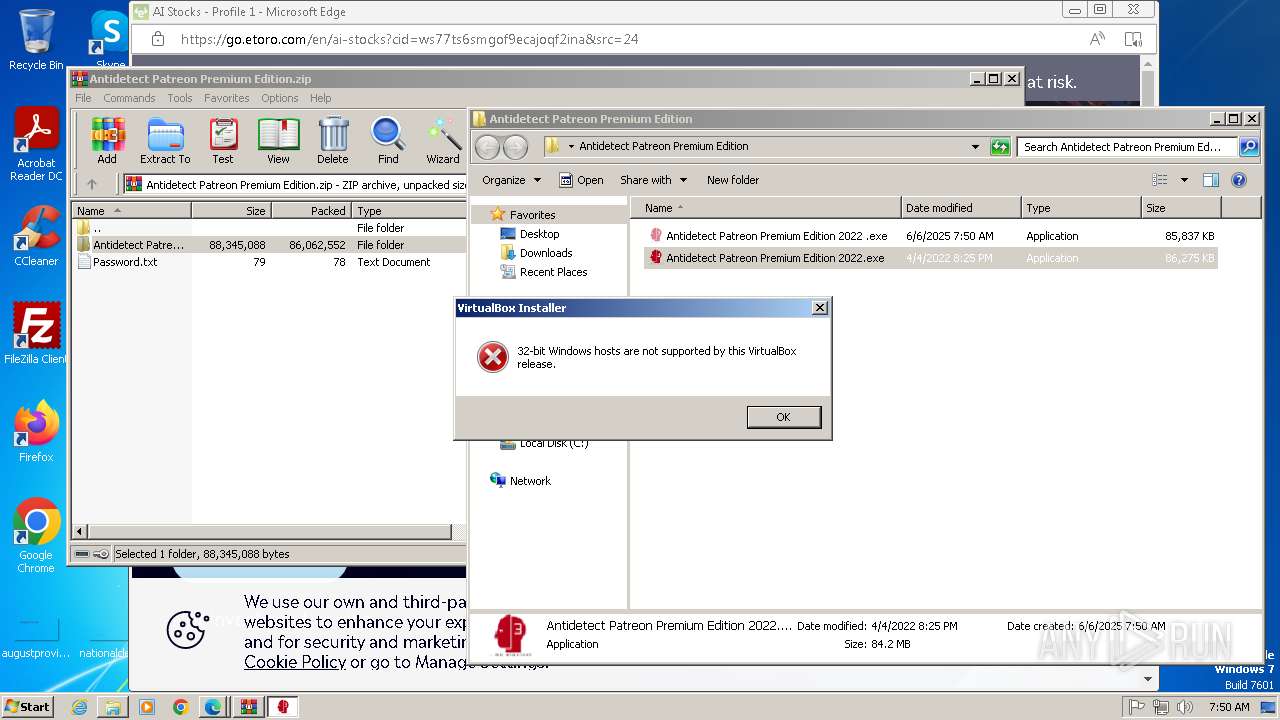1280x720 pixels.
Task: Open Desktop in Explorer navigation pane
Action: point(539,234)
